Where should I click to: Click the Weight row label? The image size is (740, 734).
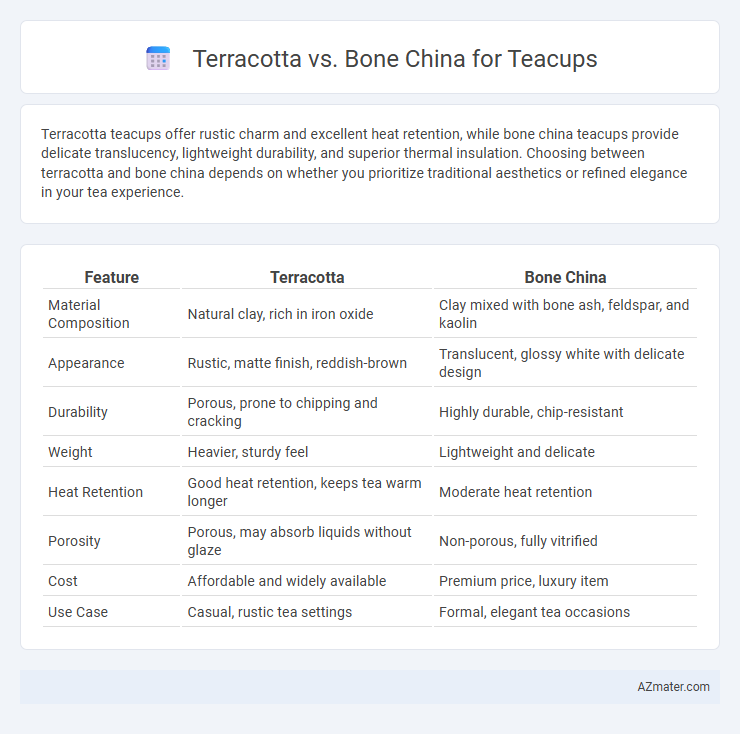[x=70, y=452]
